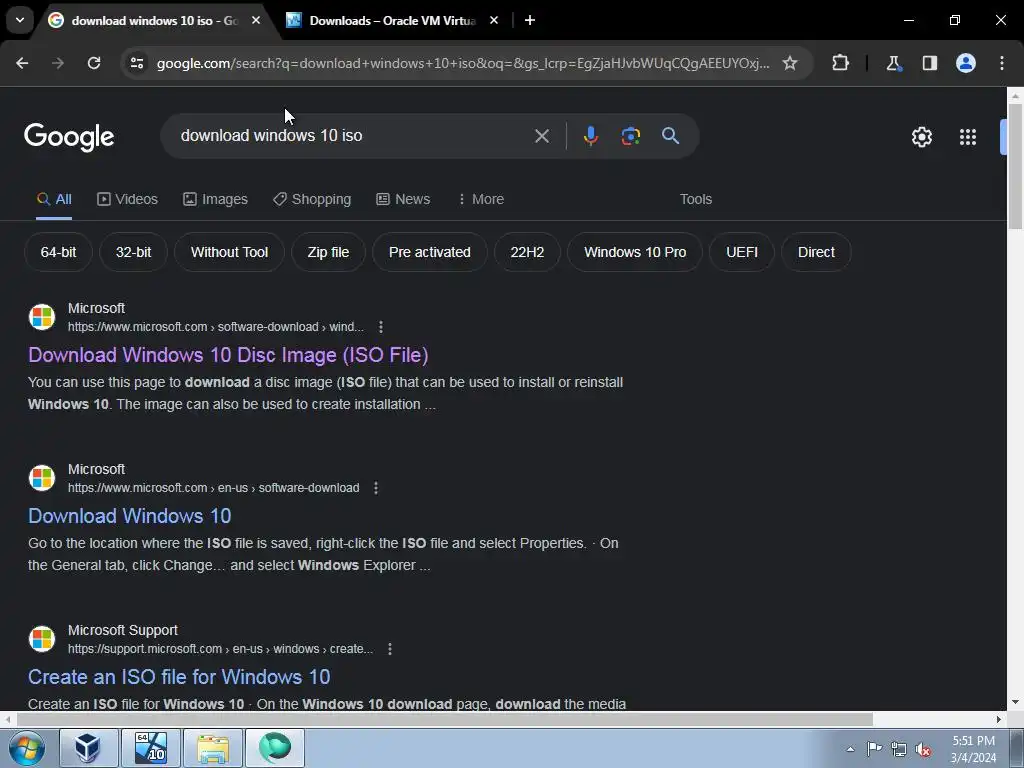Open the Tools search options

pyautogui.click(x=696, y=199)
